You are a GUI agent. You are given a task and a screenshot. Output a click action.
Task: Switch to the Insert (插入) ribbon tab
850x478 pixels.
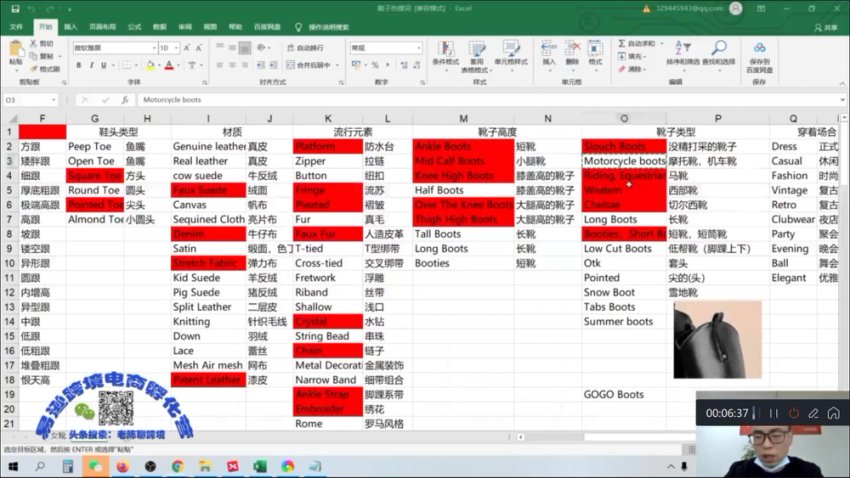(x=70, y=27)
